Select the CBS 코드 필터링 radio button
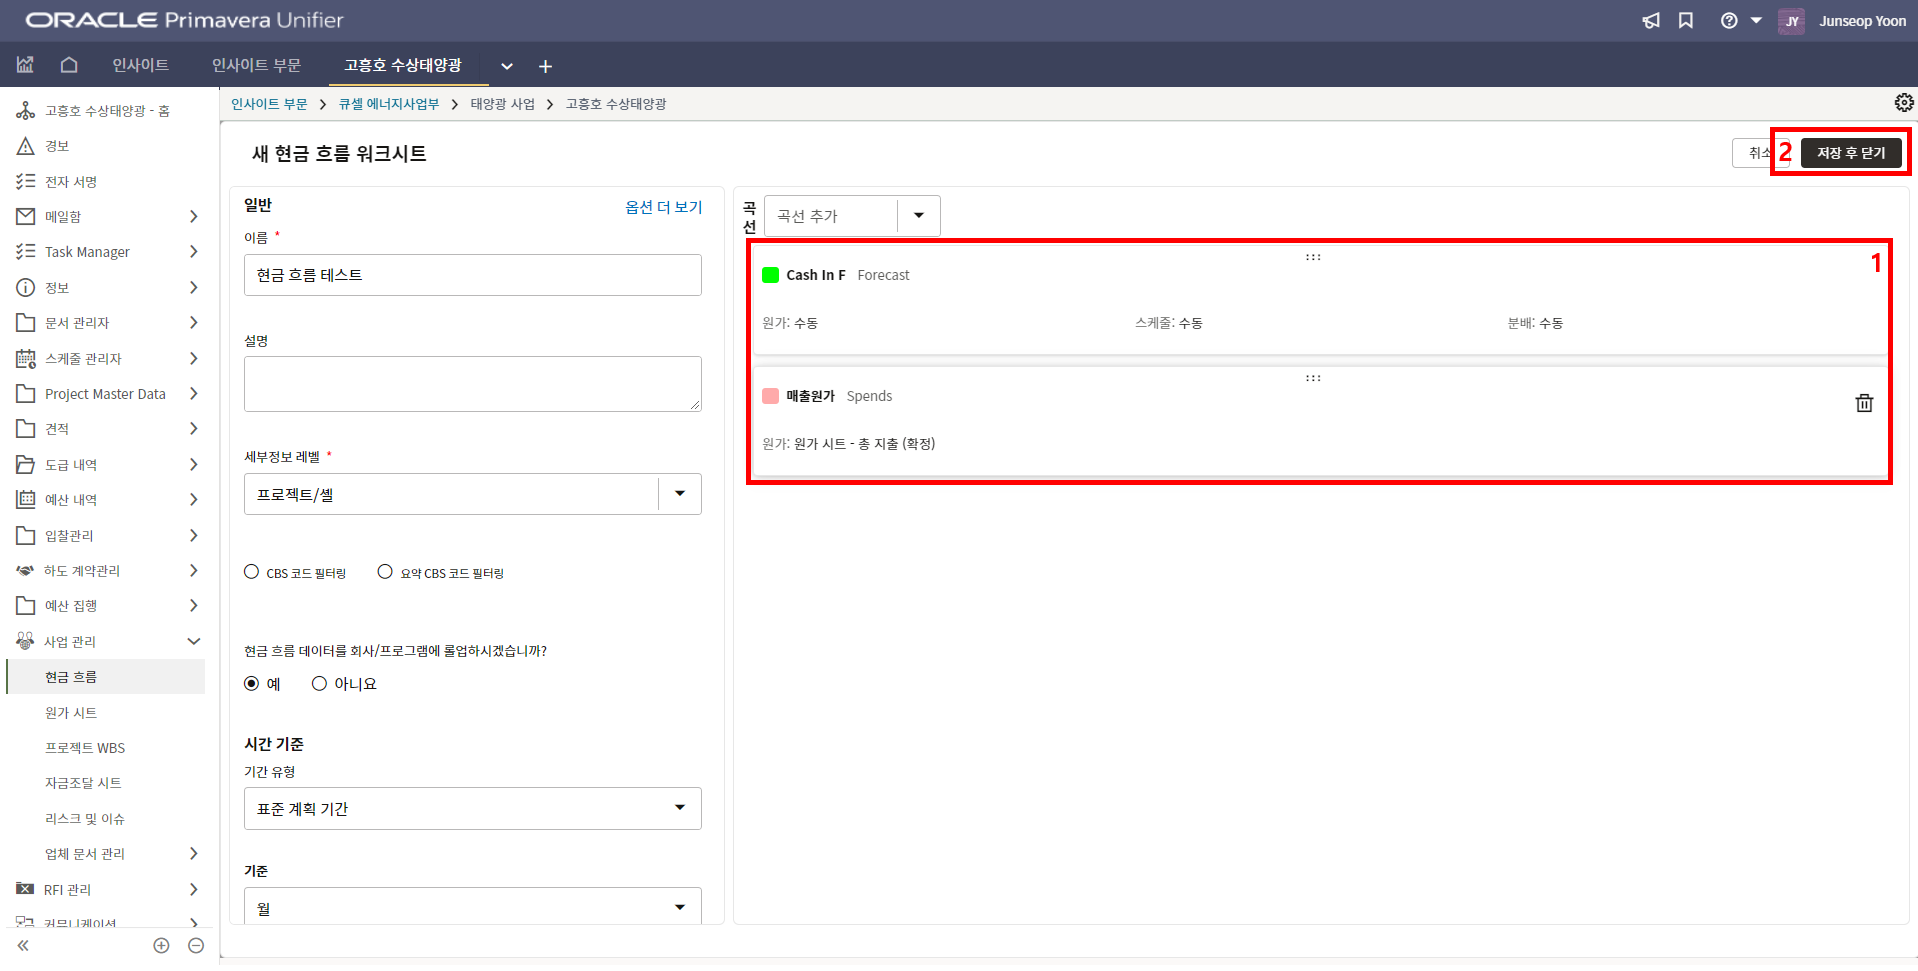Image resolution: width=1918 pixels, height=971 pixels. coord(252,572)
